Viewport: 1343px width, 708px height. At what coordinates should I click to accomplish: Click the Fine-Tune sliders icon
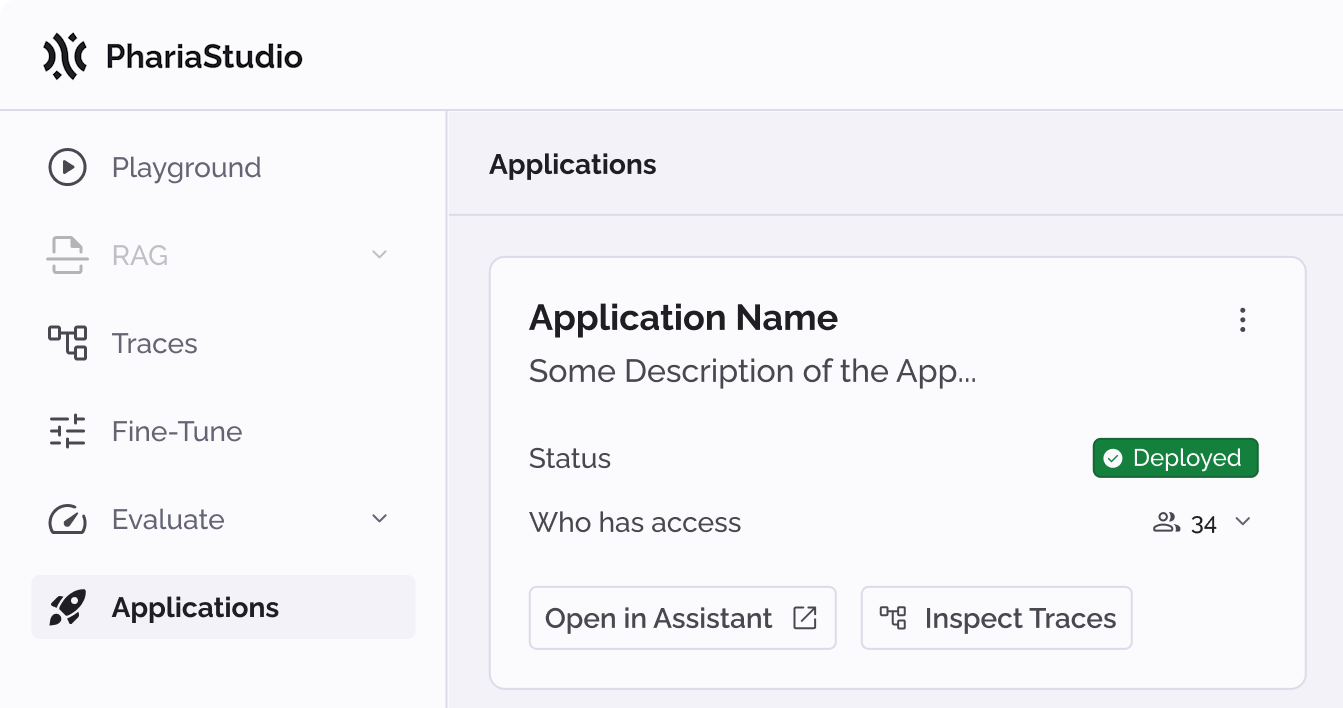(x=68, y=431)
